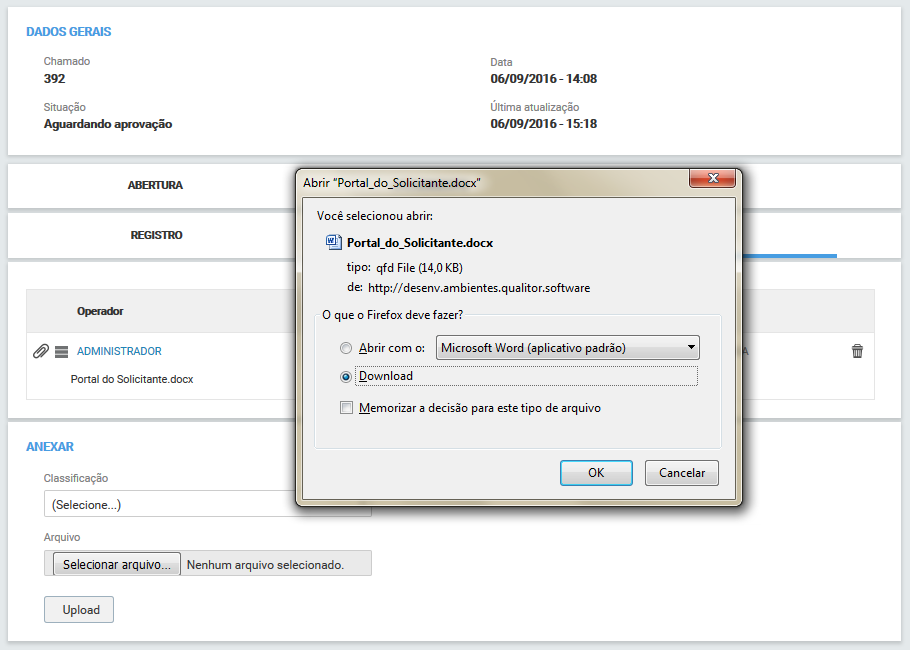
Task: Click the paperclip attachment icon
Action: tap(41, 351)
